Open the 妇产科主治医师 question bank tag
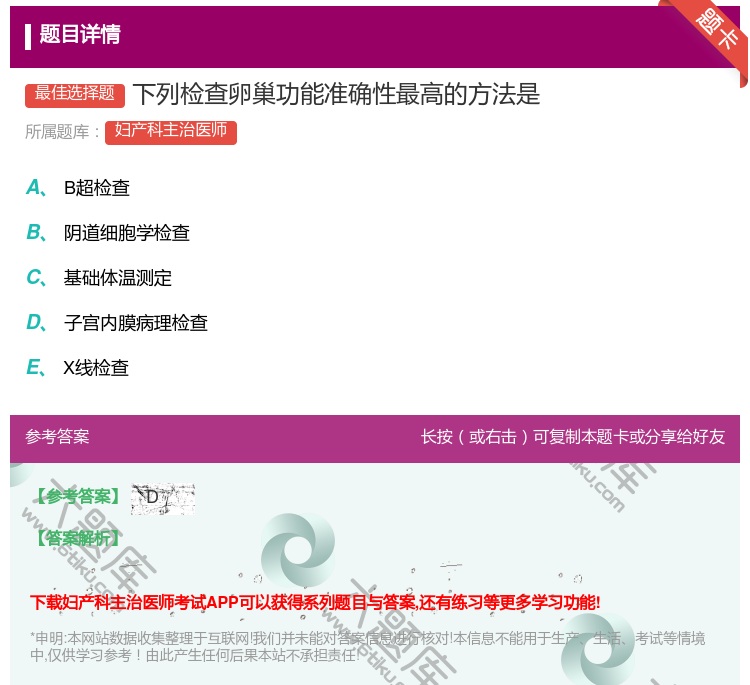This screenshot has width=750, height=685. [x=171, y=132]
